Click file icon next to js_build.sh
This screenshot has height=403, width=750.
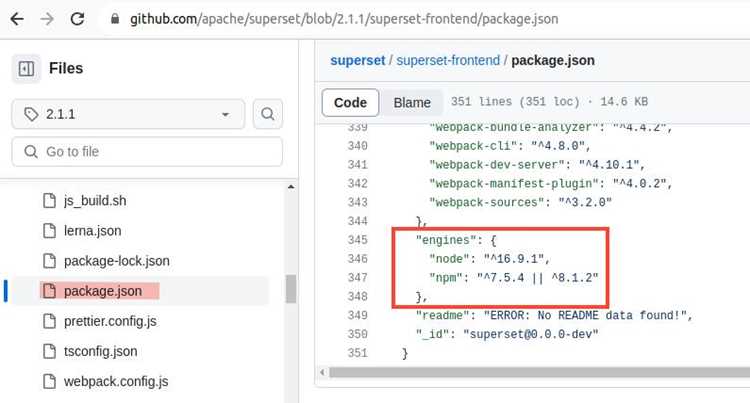tap(49, 201)
